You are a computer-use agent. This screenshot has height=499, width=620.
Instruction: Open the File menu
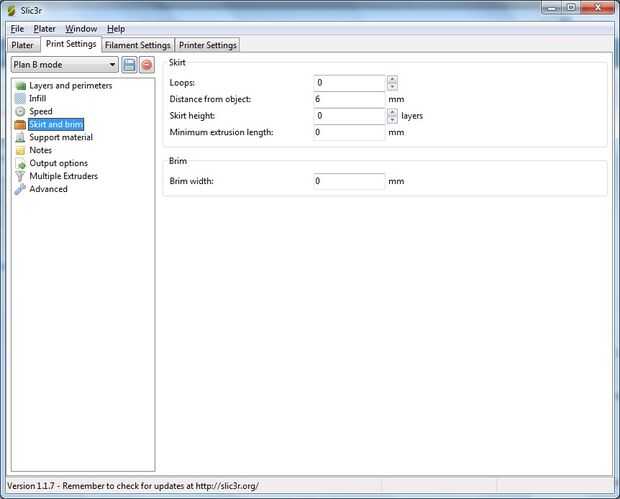point(17,29)
